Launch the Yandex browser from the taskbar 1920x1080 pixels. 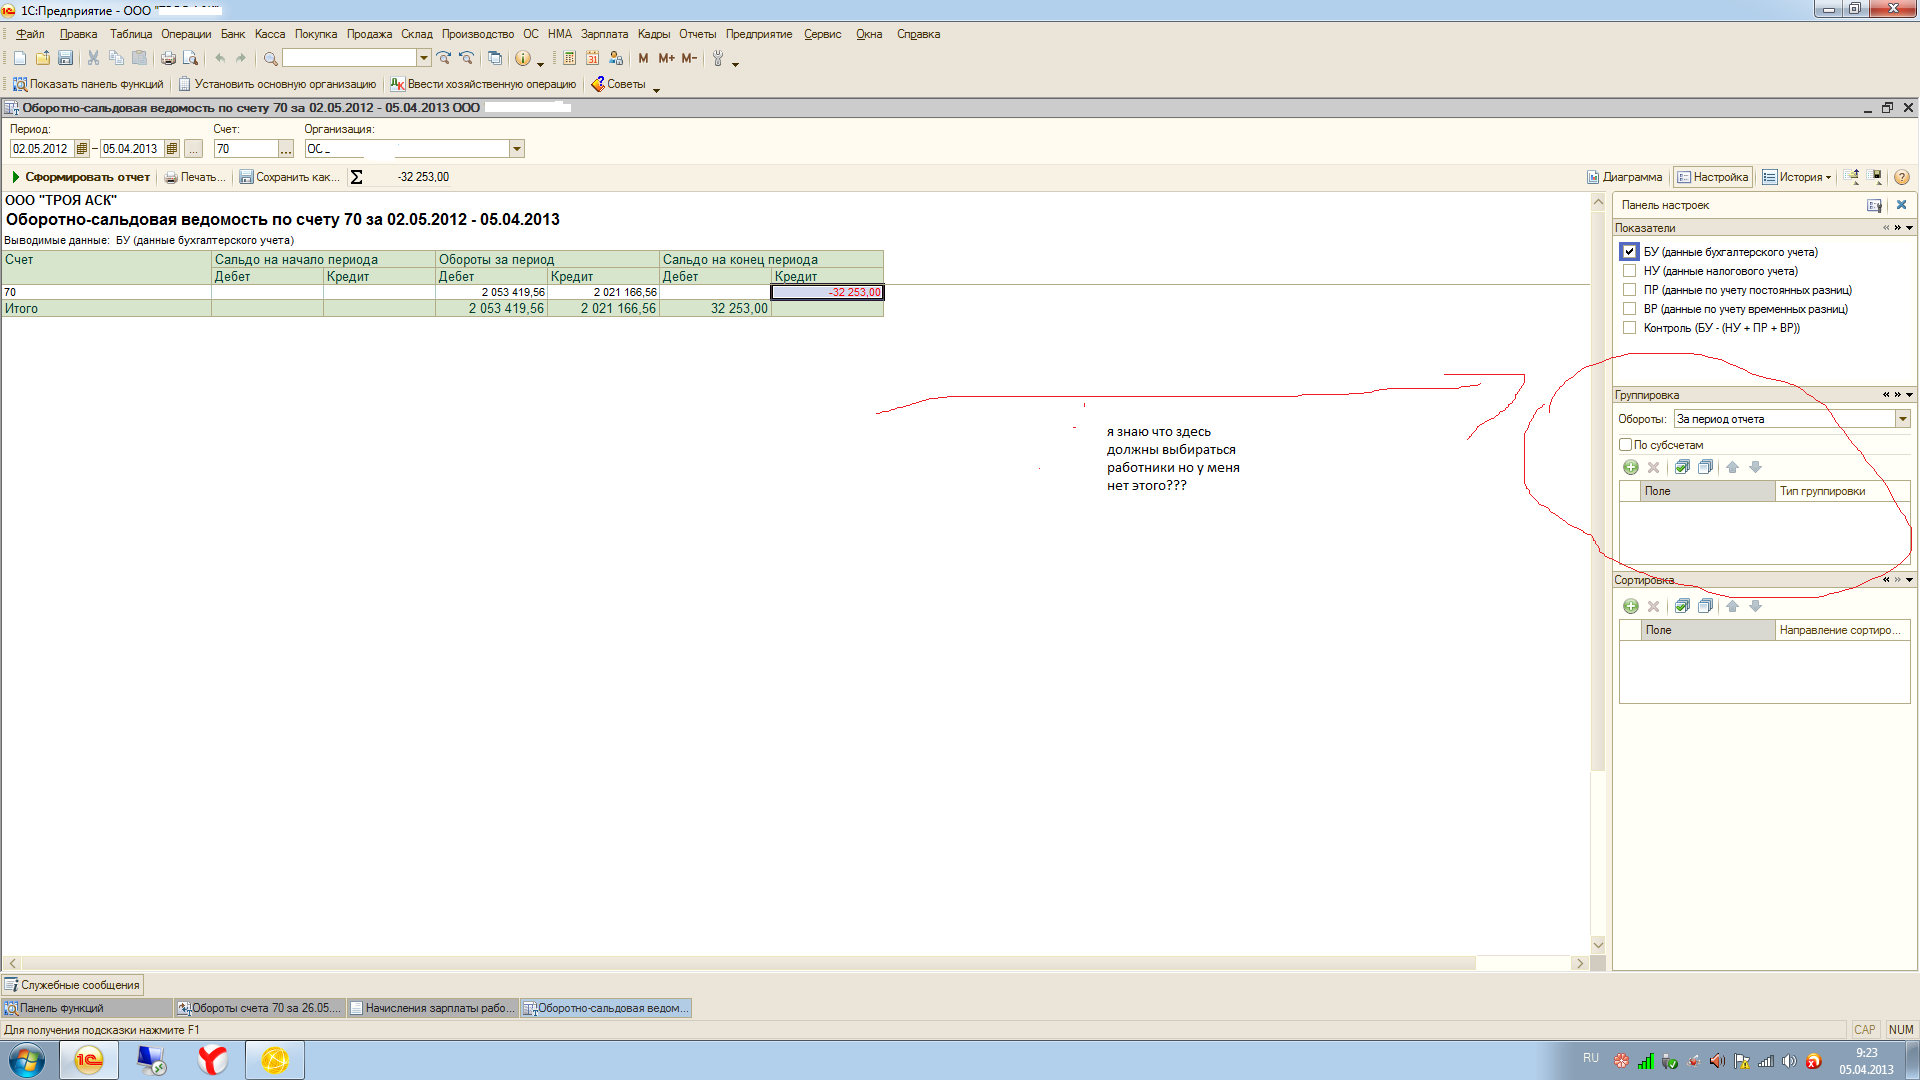[x=212, y=1059]
